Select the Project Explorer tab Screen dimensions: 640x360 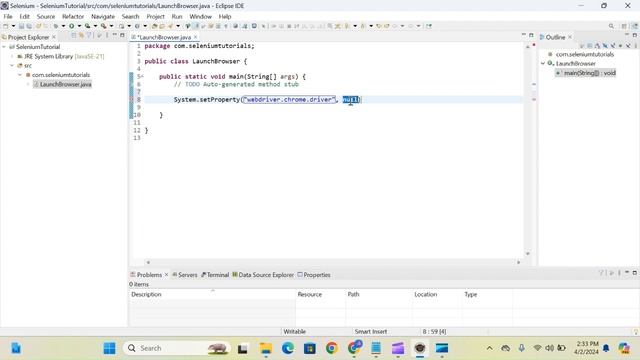[28, 37]
